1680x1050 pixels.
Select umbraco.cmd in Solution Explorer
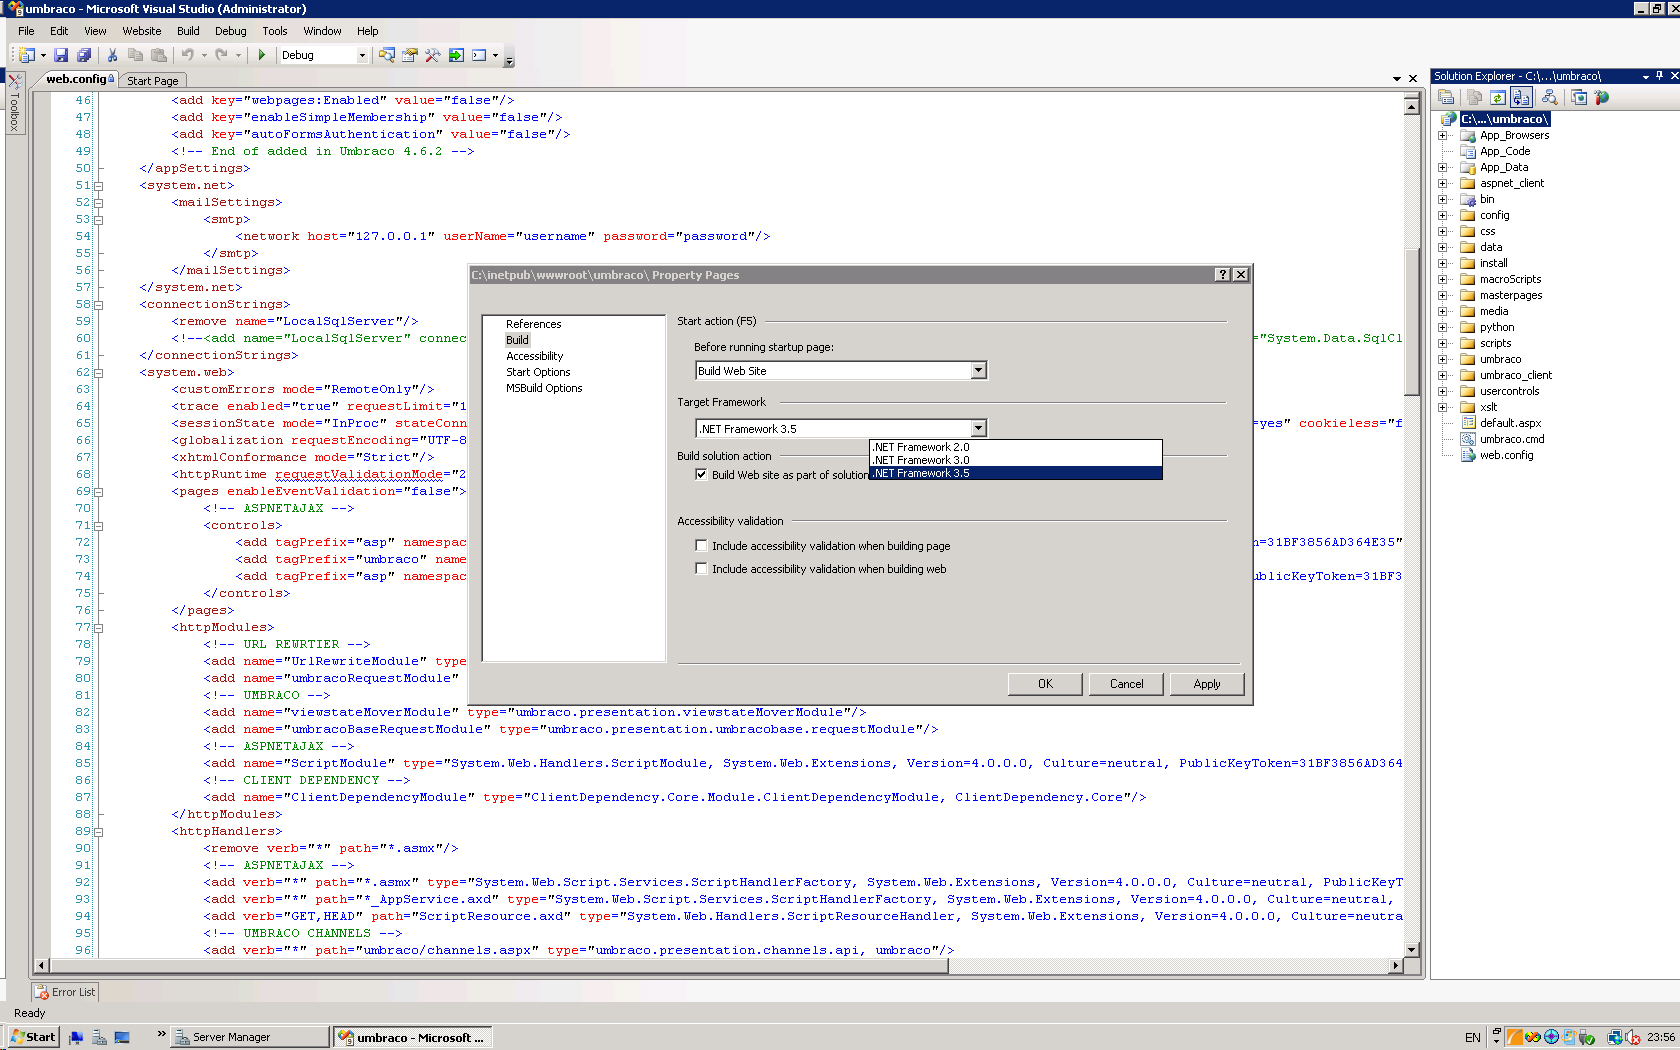point(1512,440)
